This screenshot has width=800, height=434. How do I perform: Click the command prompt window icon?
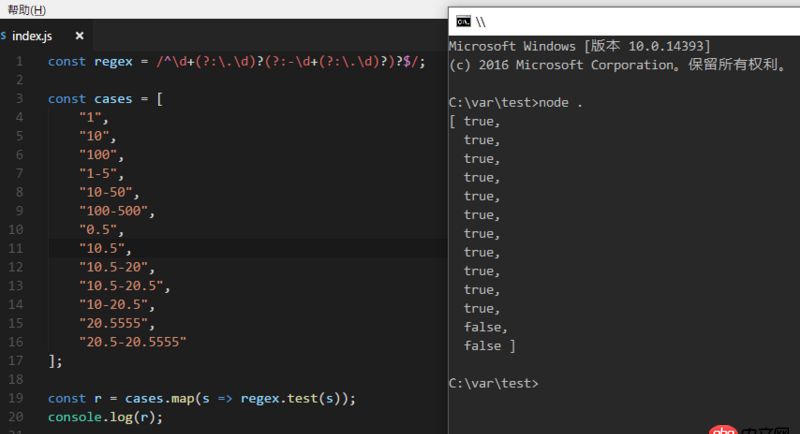pyautogui.click(x=463, y=20)
